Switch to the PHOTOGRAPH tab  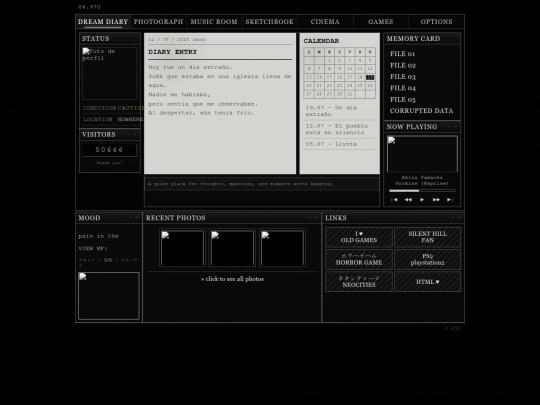158,22
